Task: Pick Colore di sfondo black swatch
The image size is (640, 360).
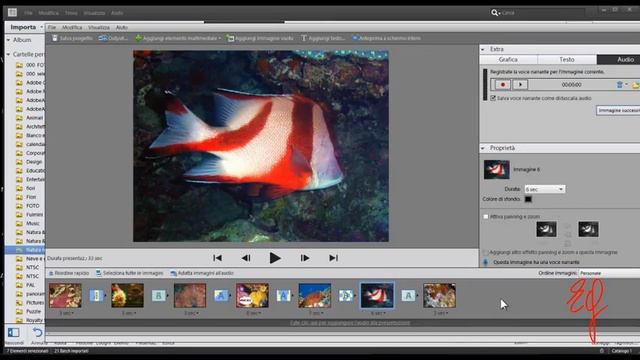Action: click(x=528, y=199)
